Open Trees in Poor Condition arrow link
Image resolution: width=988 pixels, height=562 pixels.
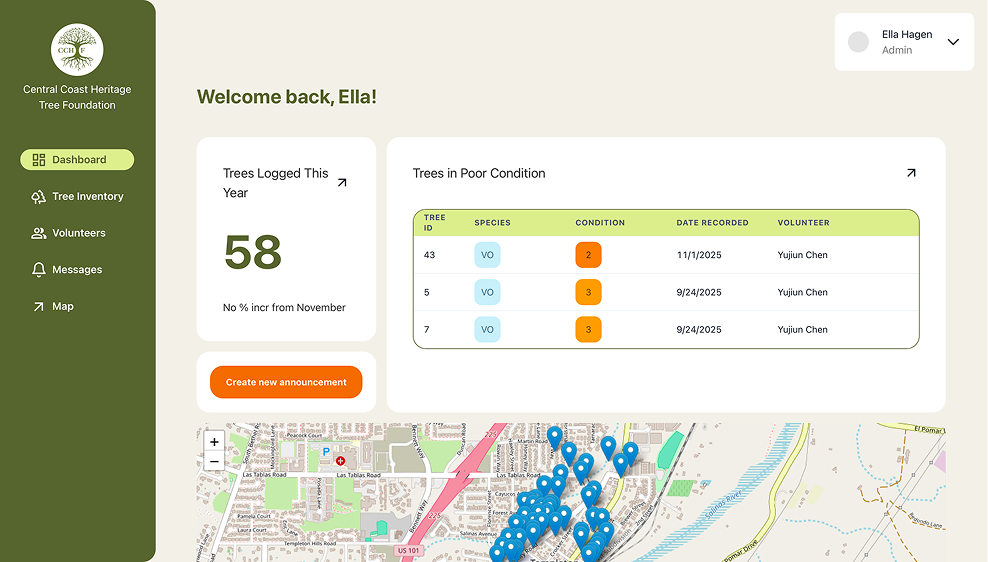coord(910,173)
